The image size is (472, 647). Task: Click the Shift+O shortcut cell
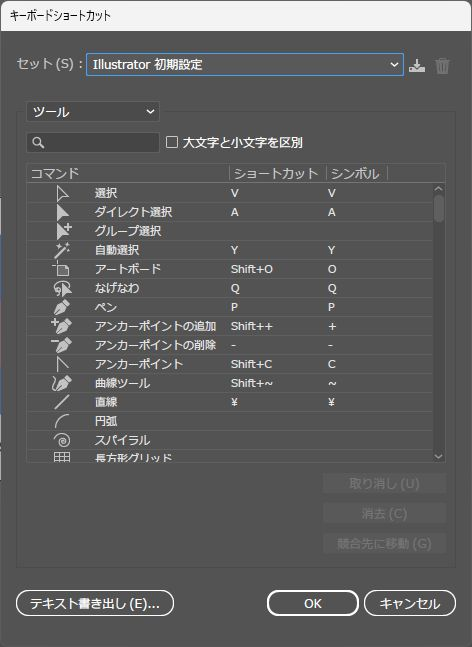coord(252,269)
